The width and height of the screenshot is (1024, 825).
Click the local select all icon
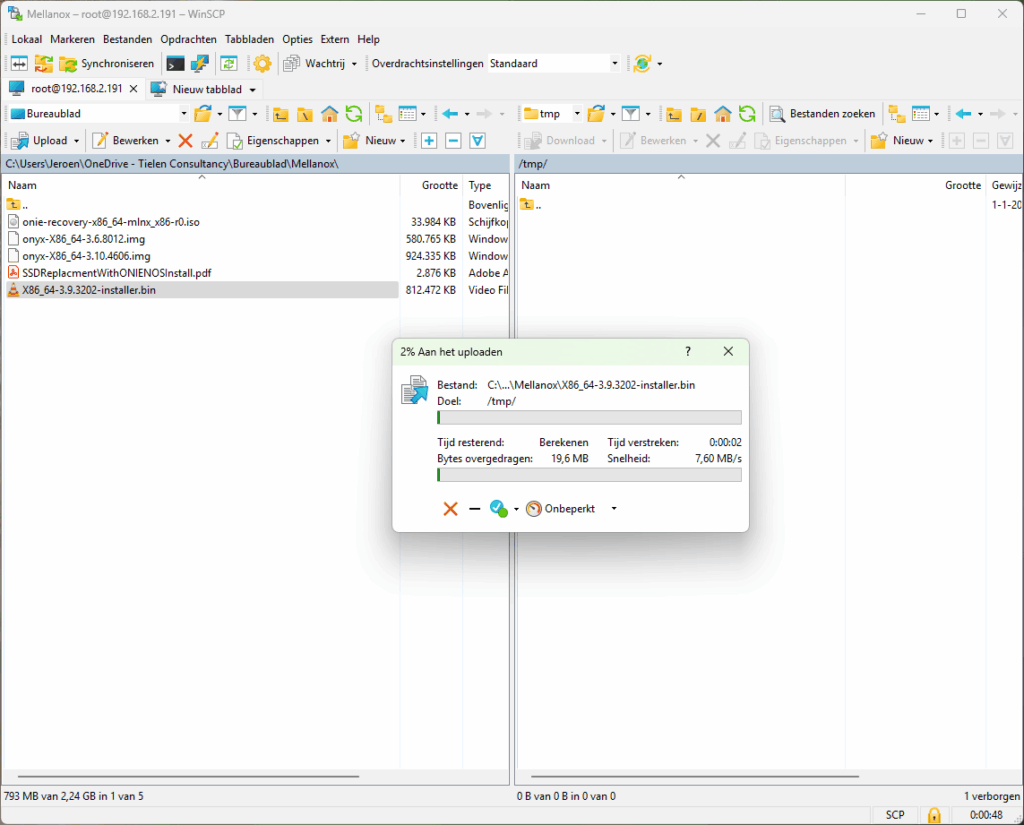[x=477, y=140]
